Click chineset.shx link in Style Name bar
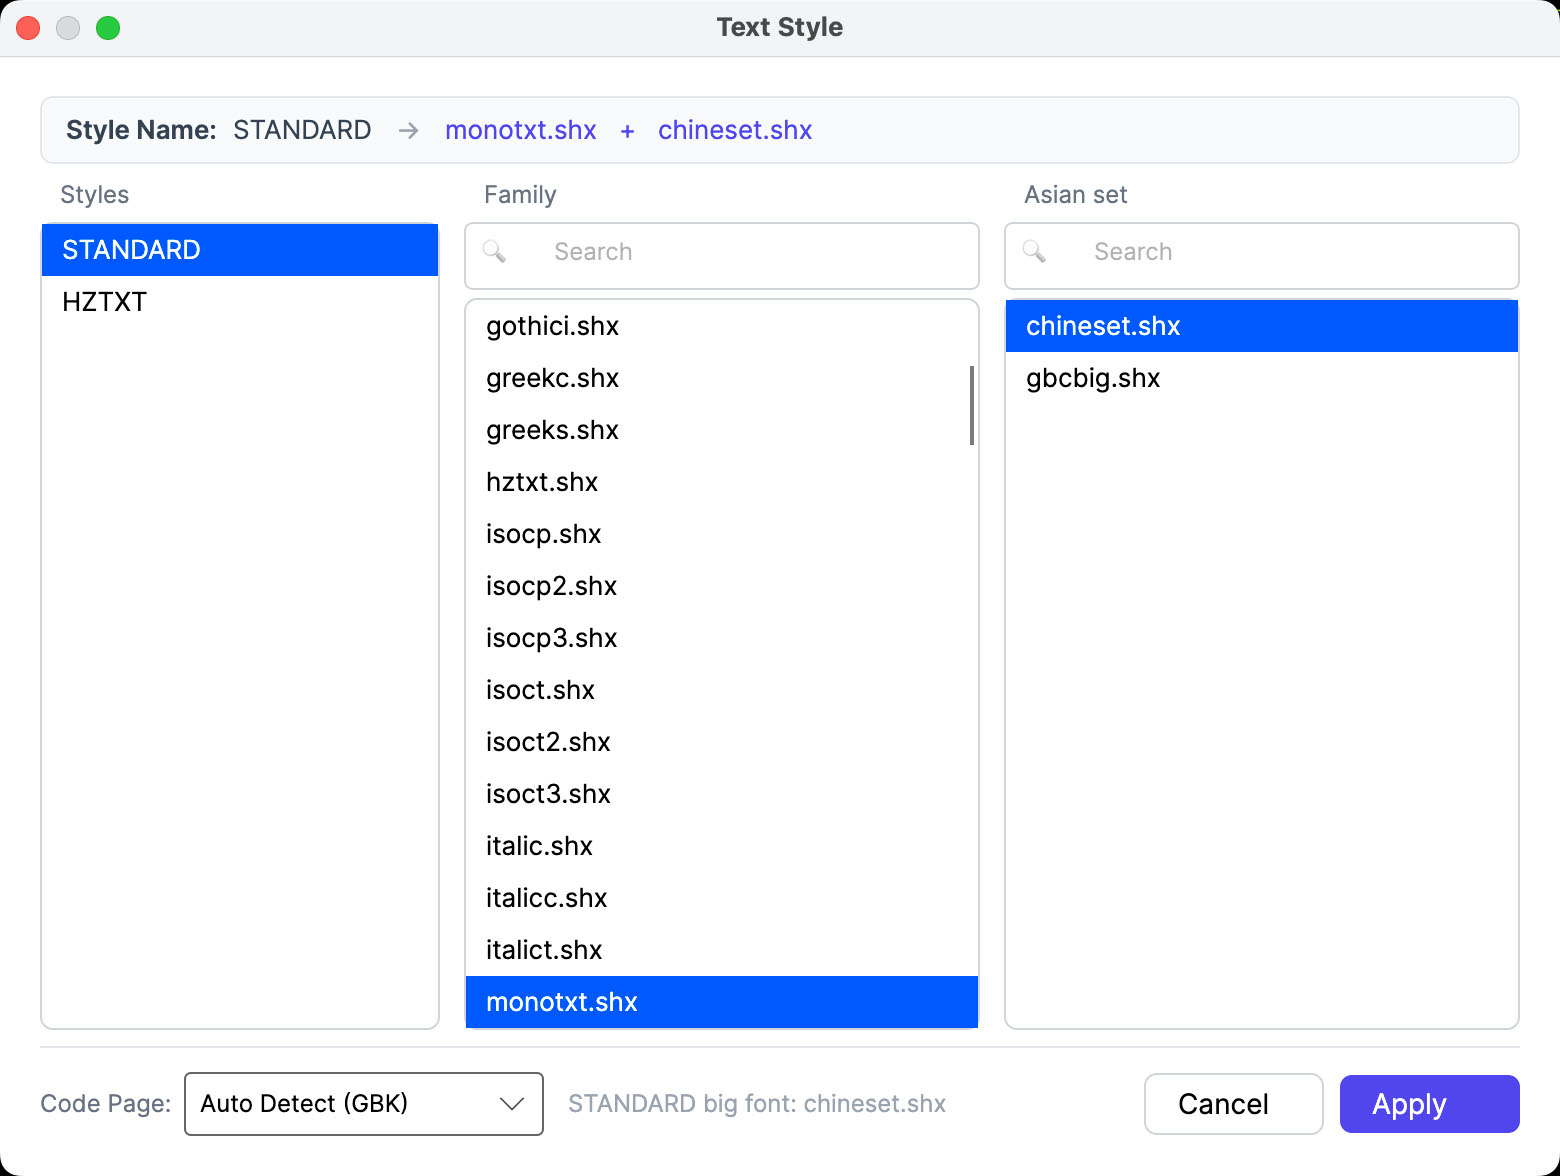The width and height of the screenshot is (1560, 1176). [735, 130]
